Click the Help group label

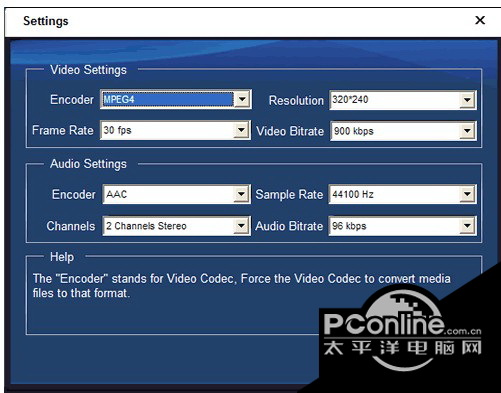pyautogui.click(x=62, y=257)
